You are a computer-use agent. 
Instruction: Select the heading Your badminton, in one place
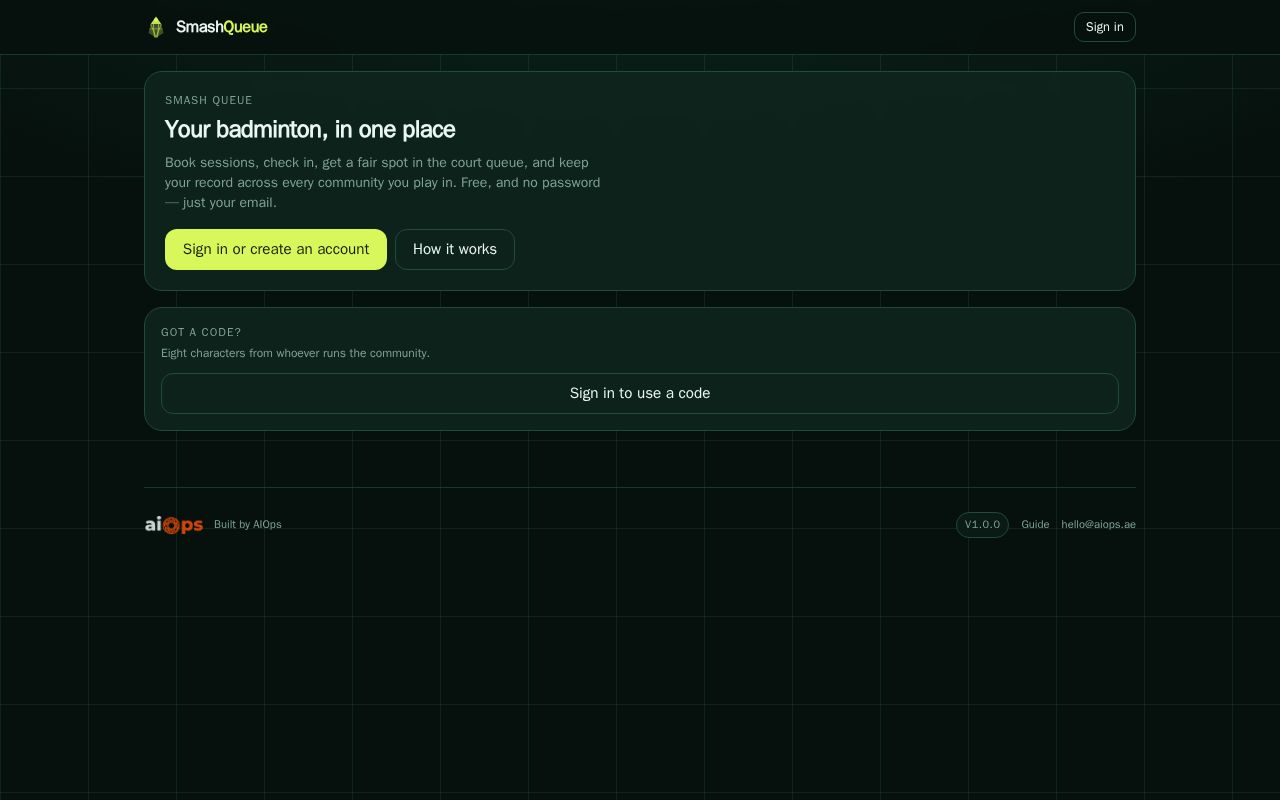point(310,129)
